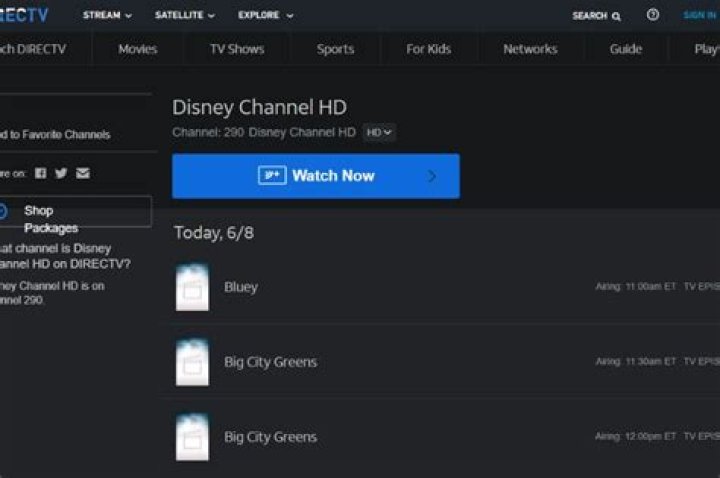Expand the HD channel quality dropdown
Viewport: 720px width, 478px height.
pyautogui.click(x=379, y=132)
